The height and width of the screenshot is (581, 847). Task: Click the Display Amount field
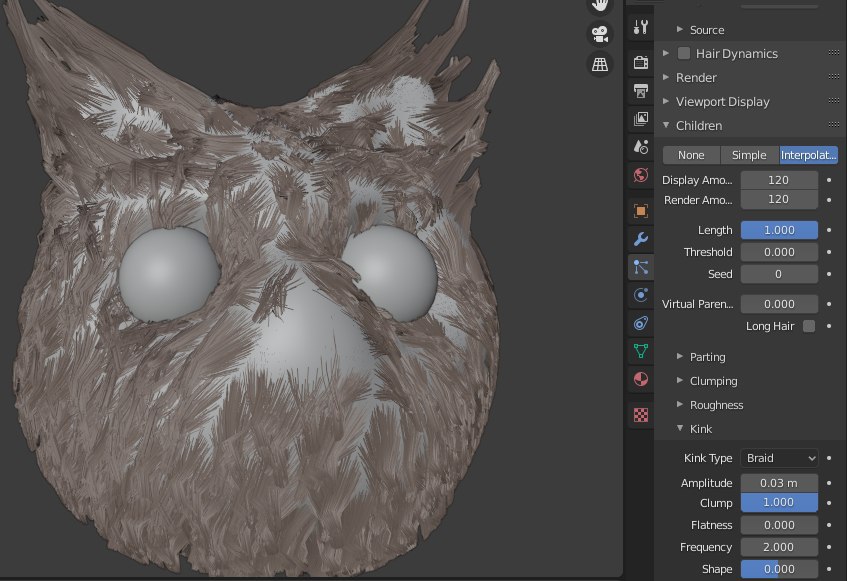pos(779,180)
